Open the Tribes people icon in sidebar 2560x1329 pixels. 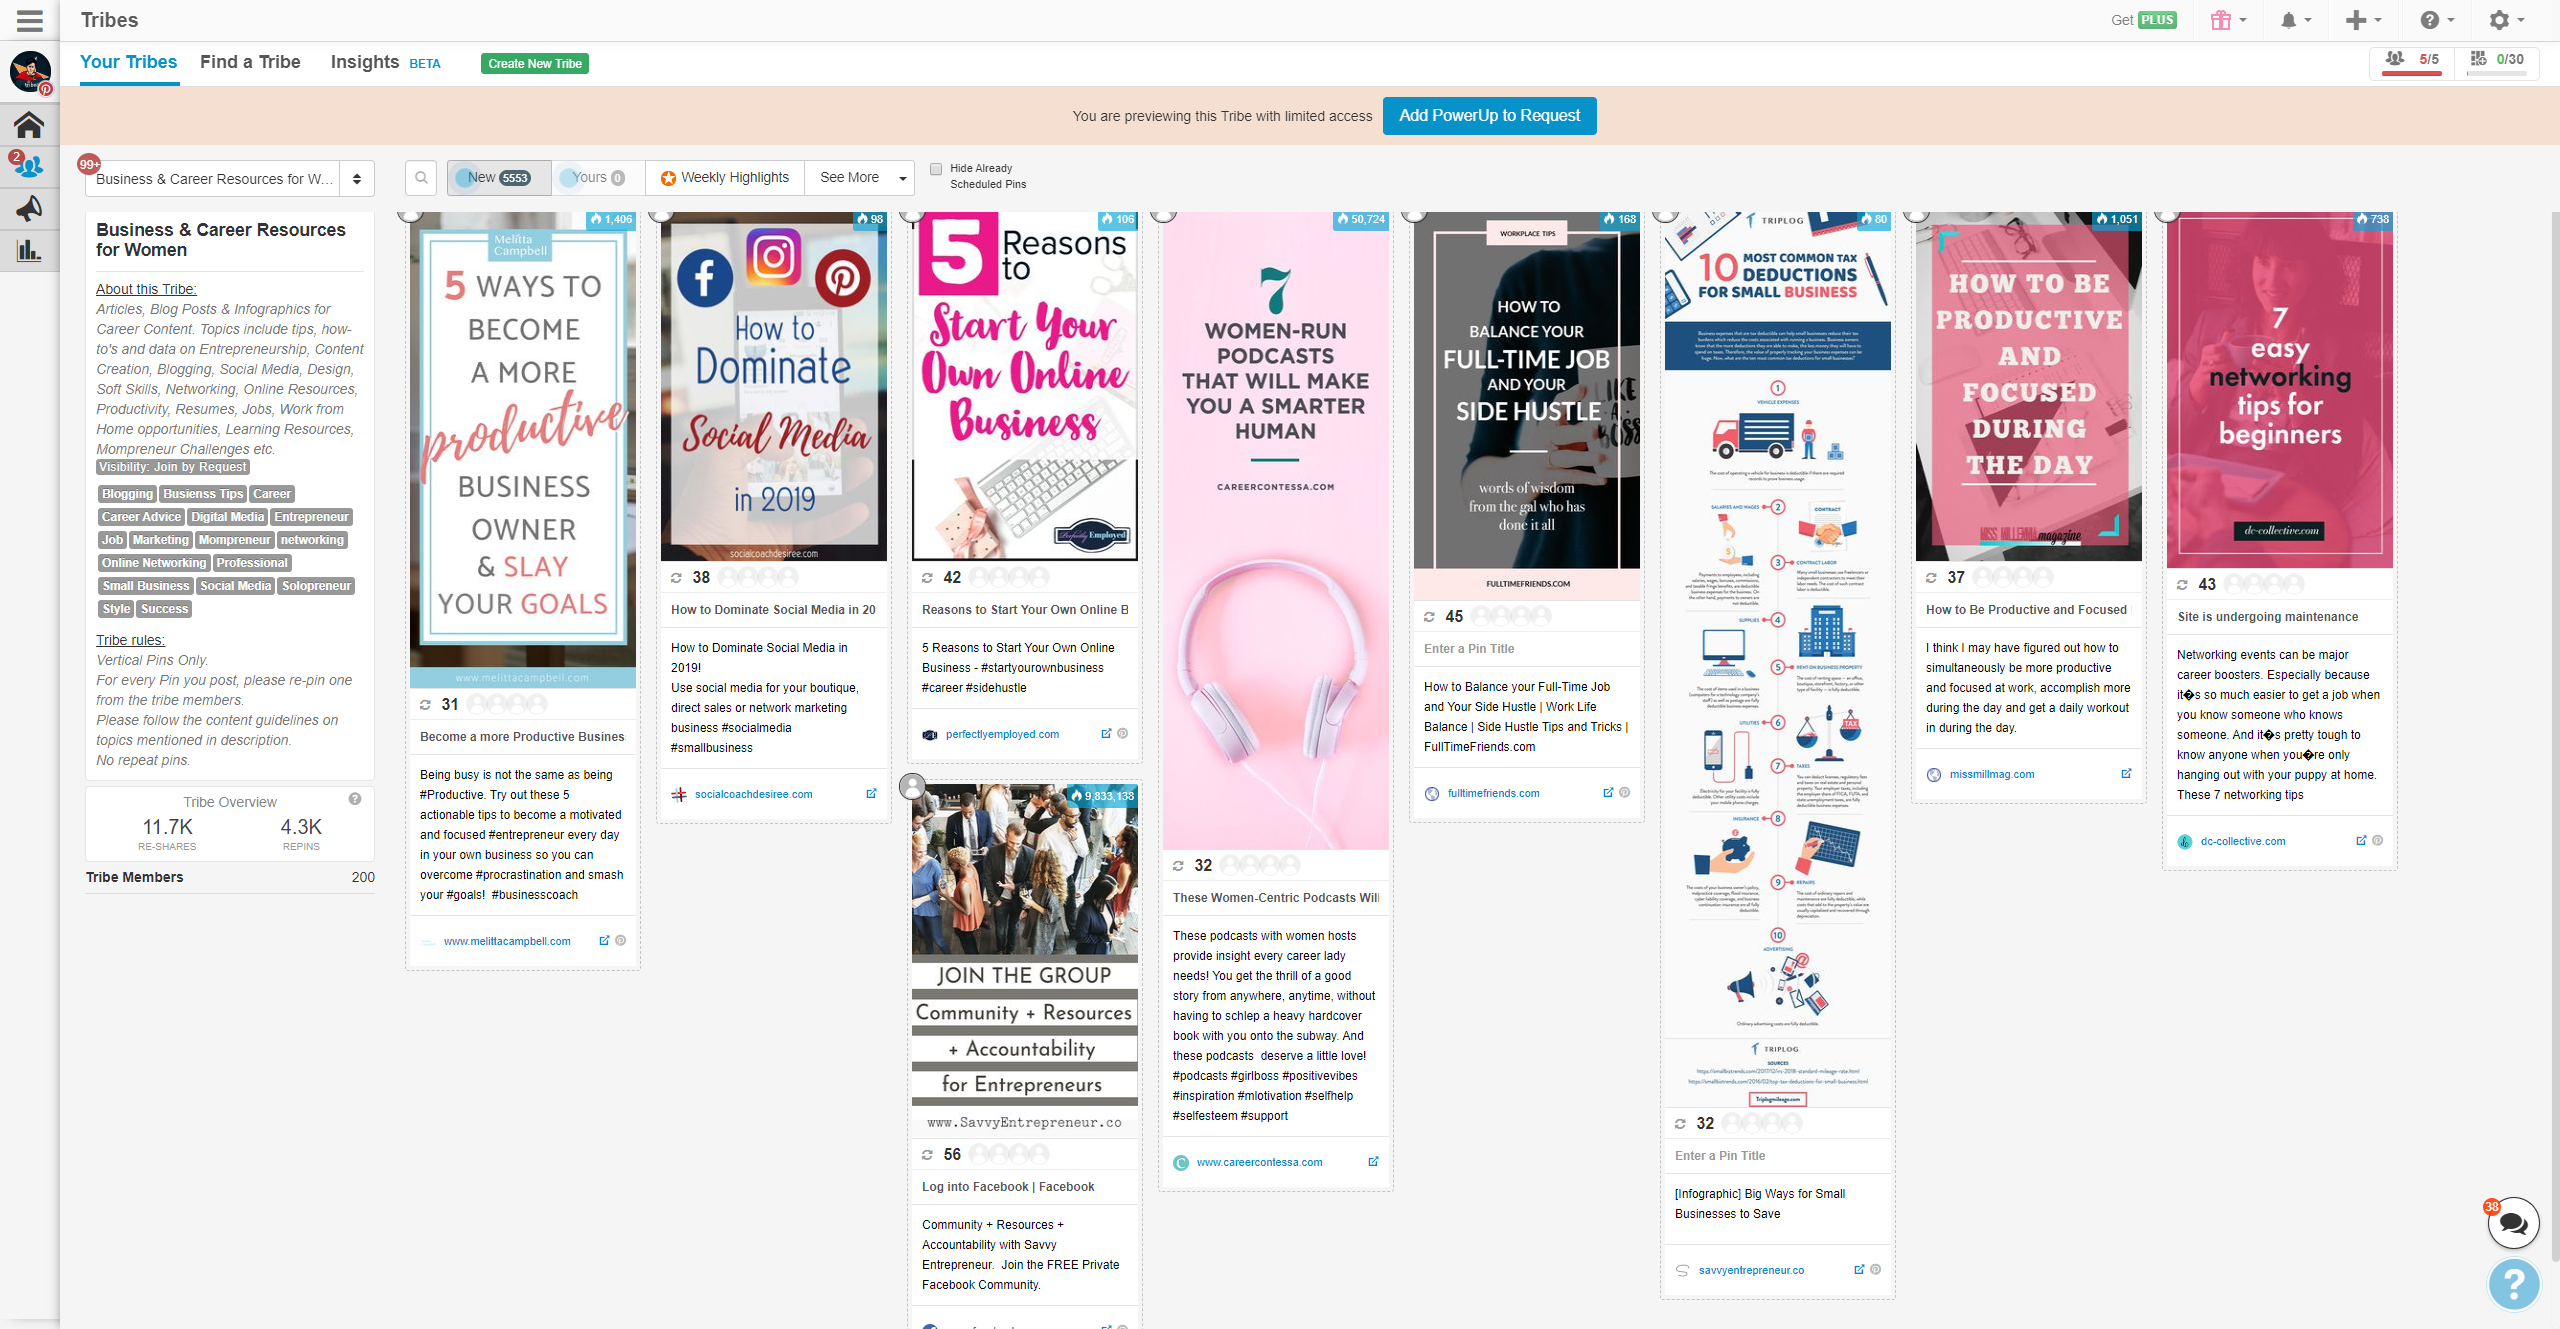click(x=29, y=166)
